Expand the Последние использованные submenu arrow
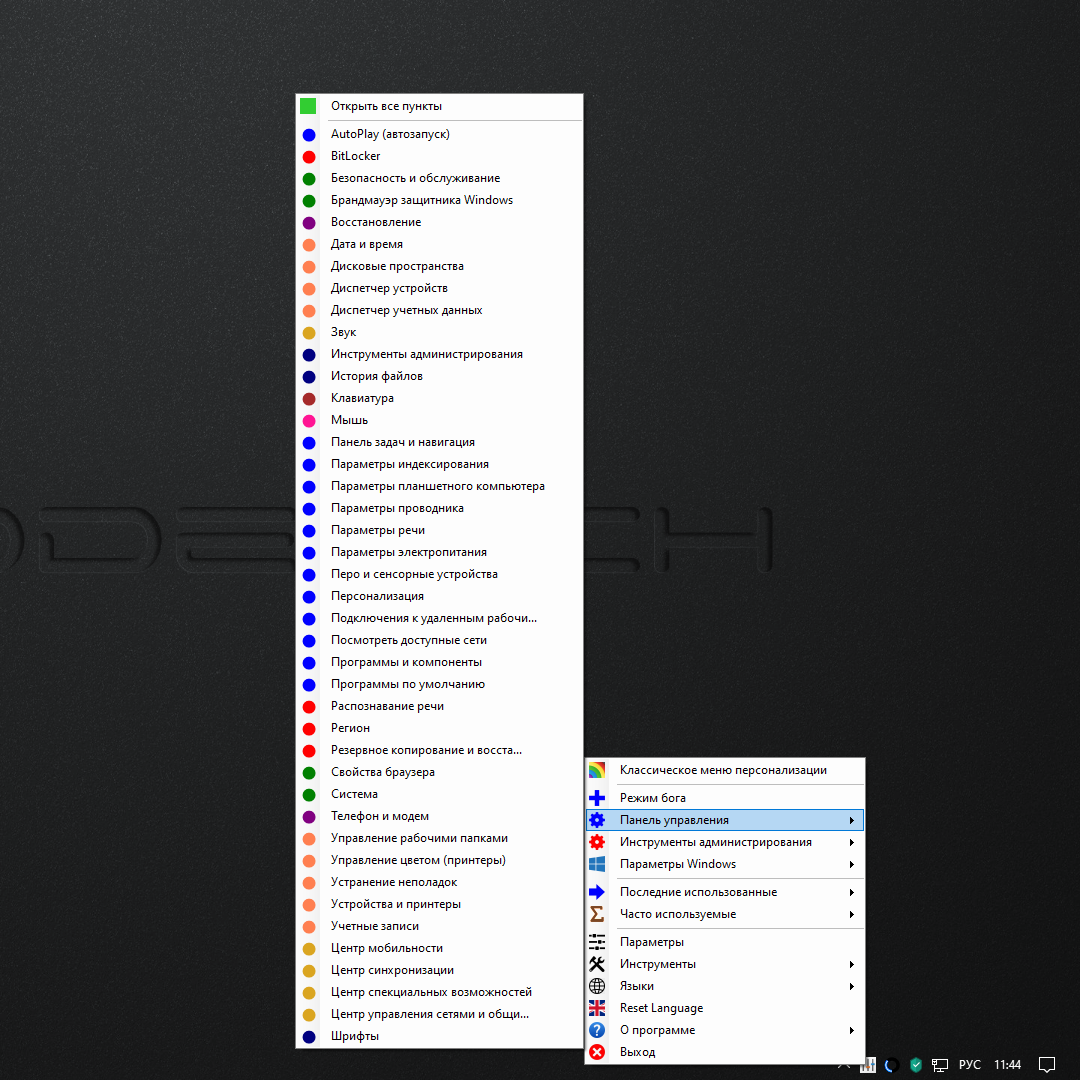Screen dimensions: 1080x1080 (852, 892)
